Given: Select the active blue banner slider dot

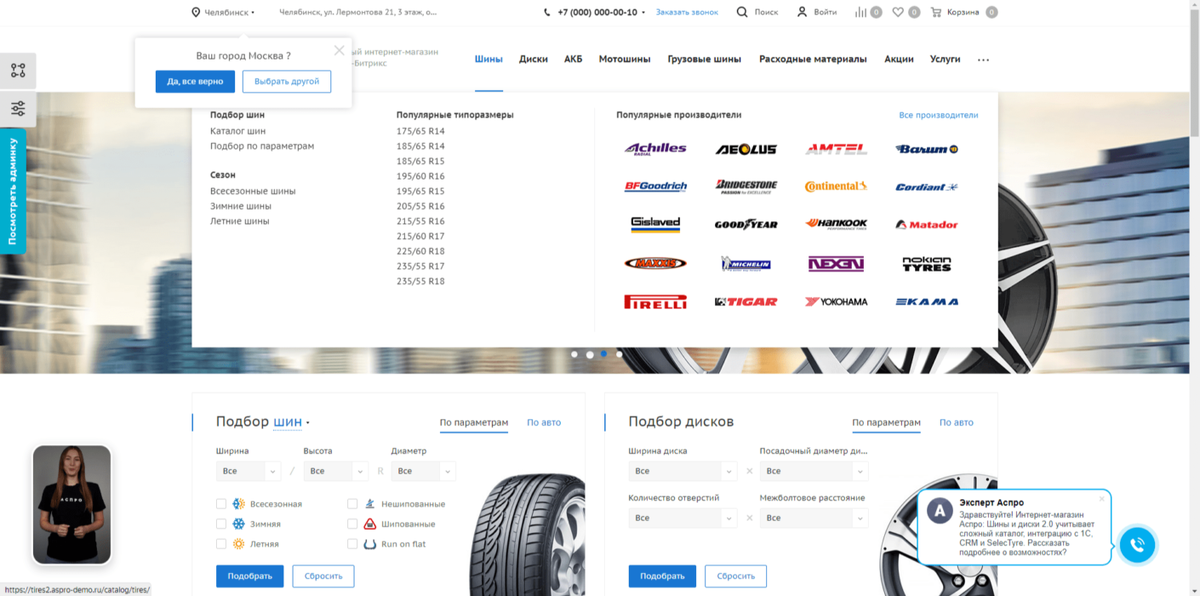Looking at the screenshot, I should [x=604, y=354].
